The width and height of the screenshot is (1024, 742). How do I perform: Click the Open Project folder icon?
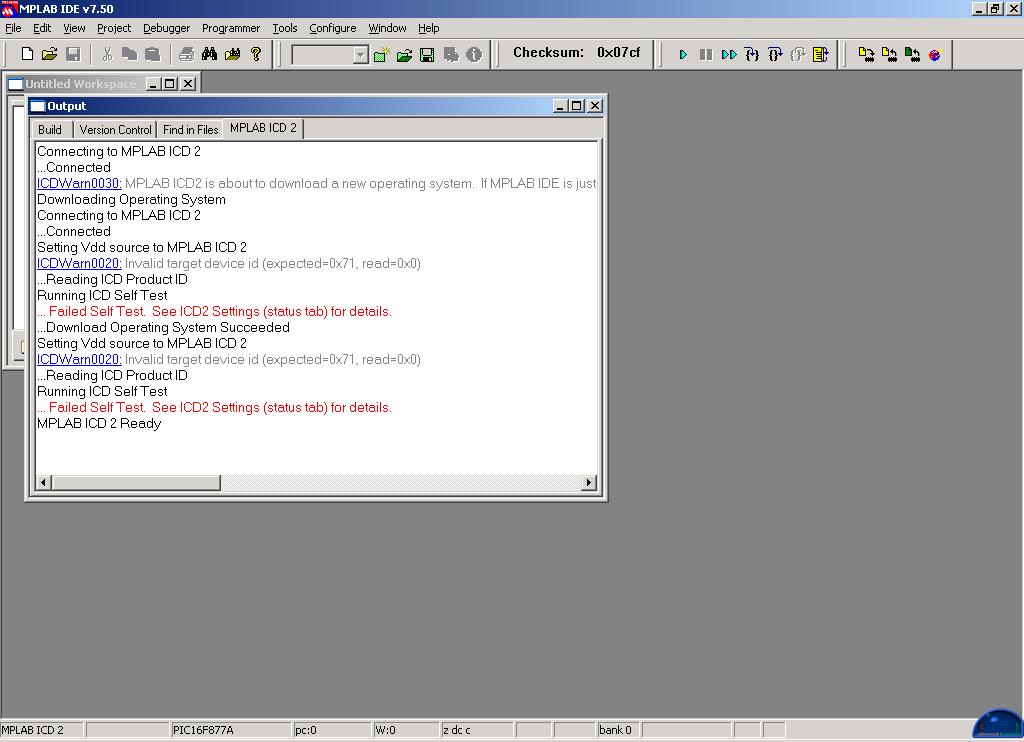404,55
